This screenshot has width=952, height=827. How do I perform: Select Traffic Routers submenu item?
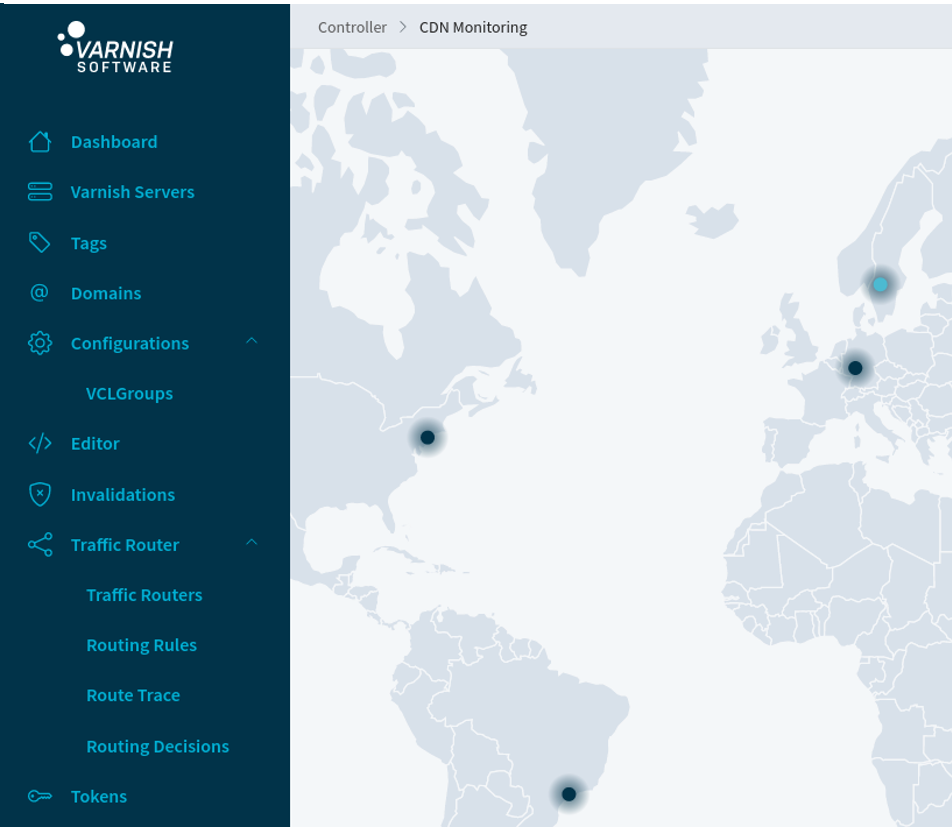[x=144, y=595]
